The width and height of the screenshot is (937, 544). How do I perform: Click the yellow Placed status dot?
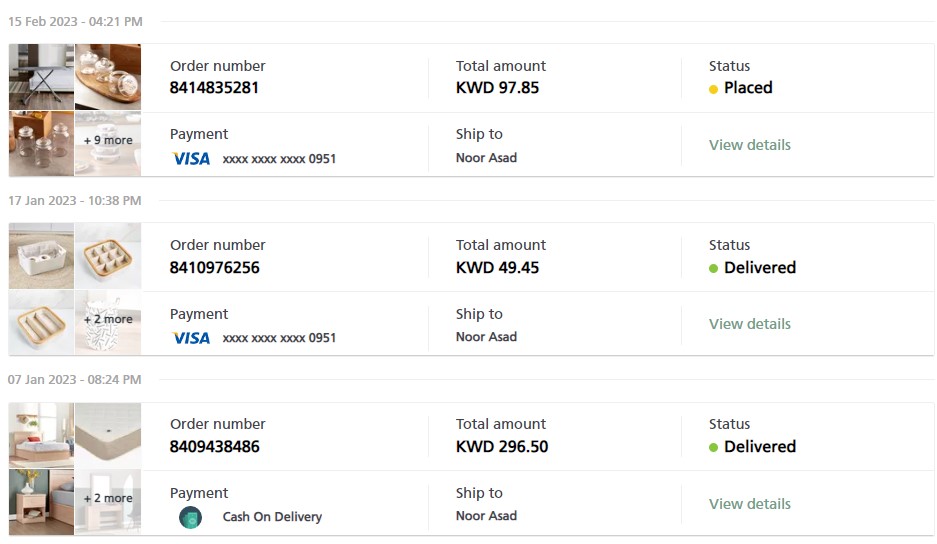pyautogui.click(x=713, y=89)
